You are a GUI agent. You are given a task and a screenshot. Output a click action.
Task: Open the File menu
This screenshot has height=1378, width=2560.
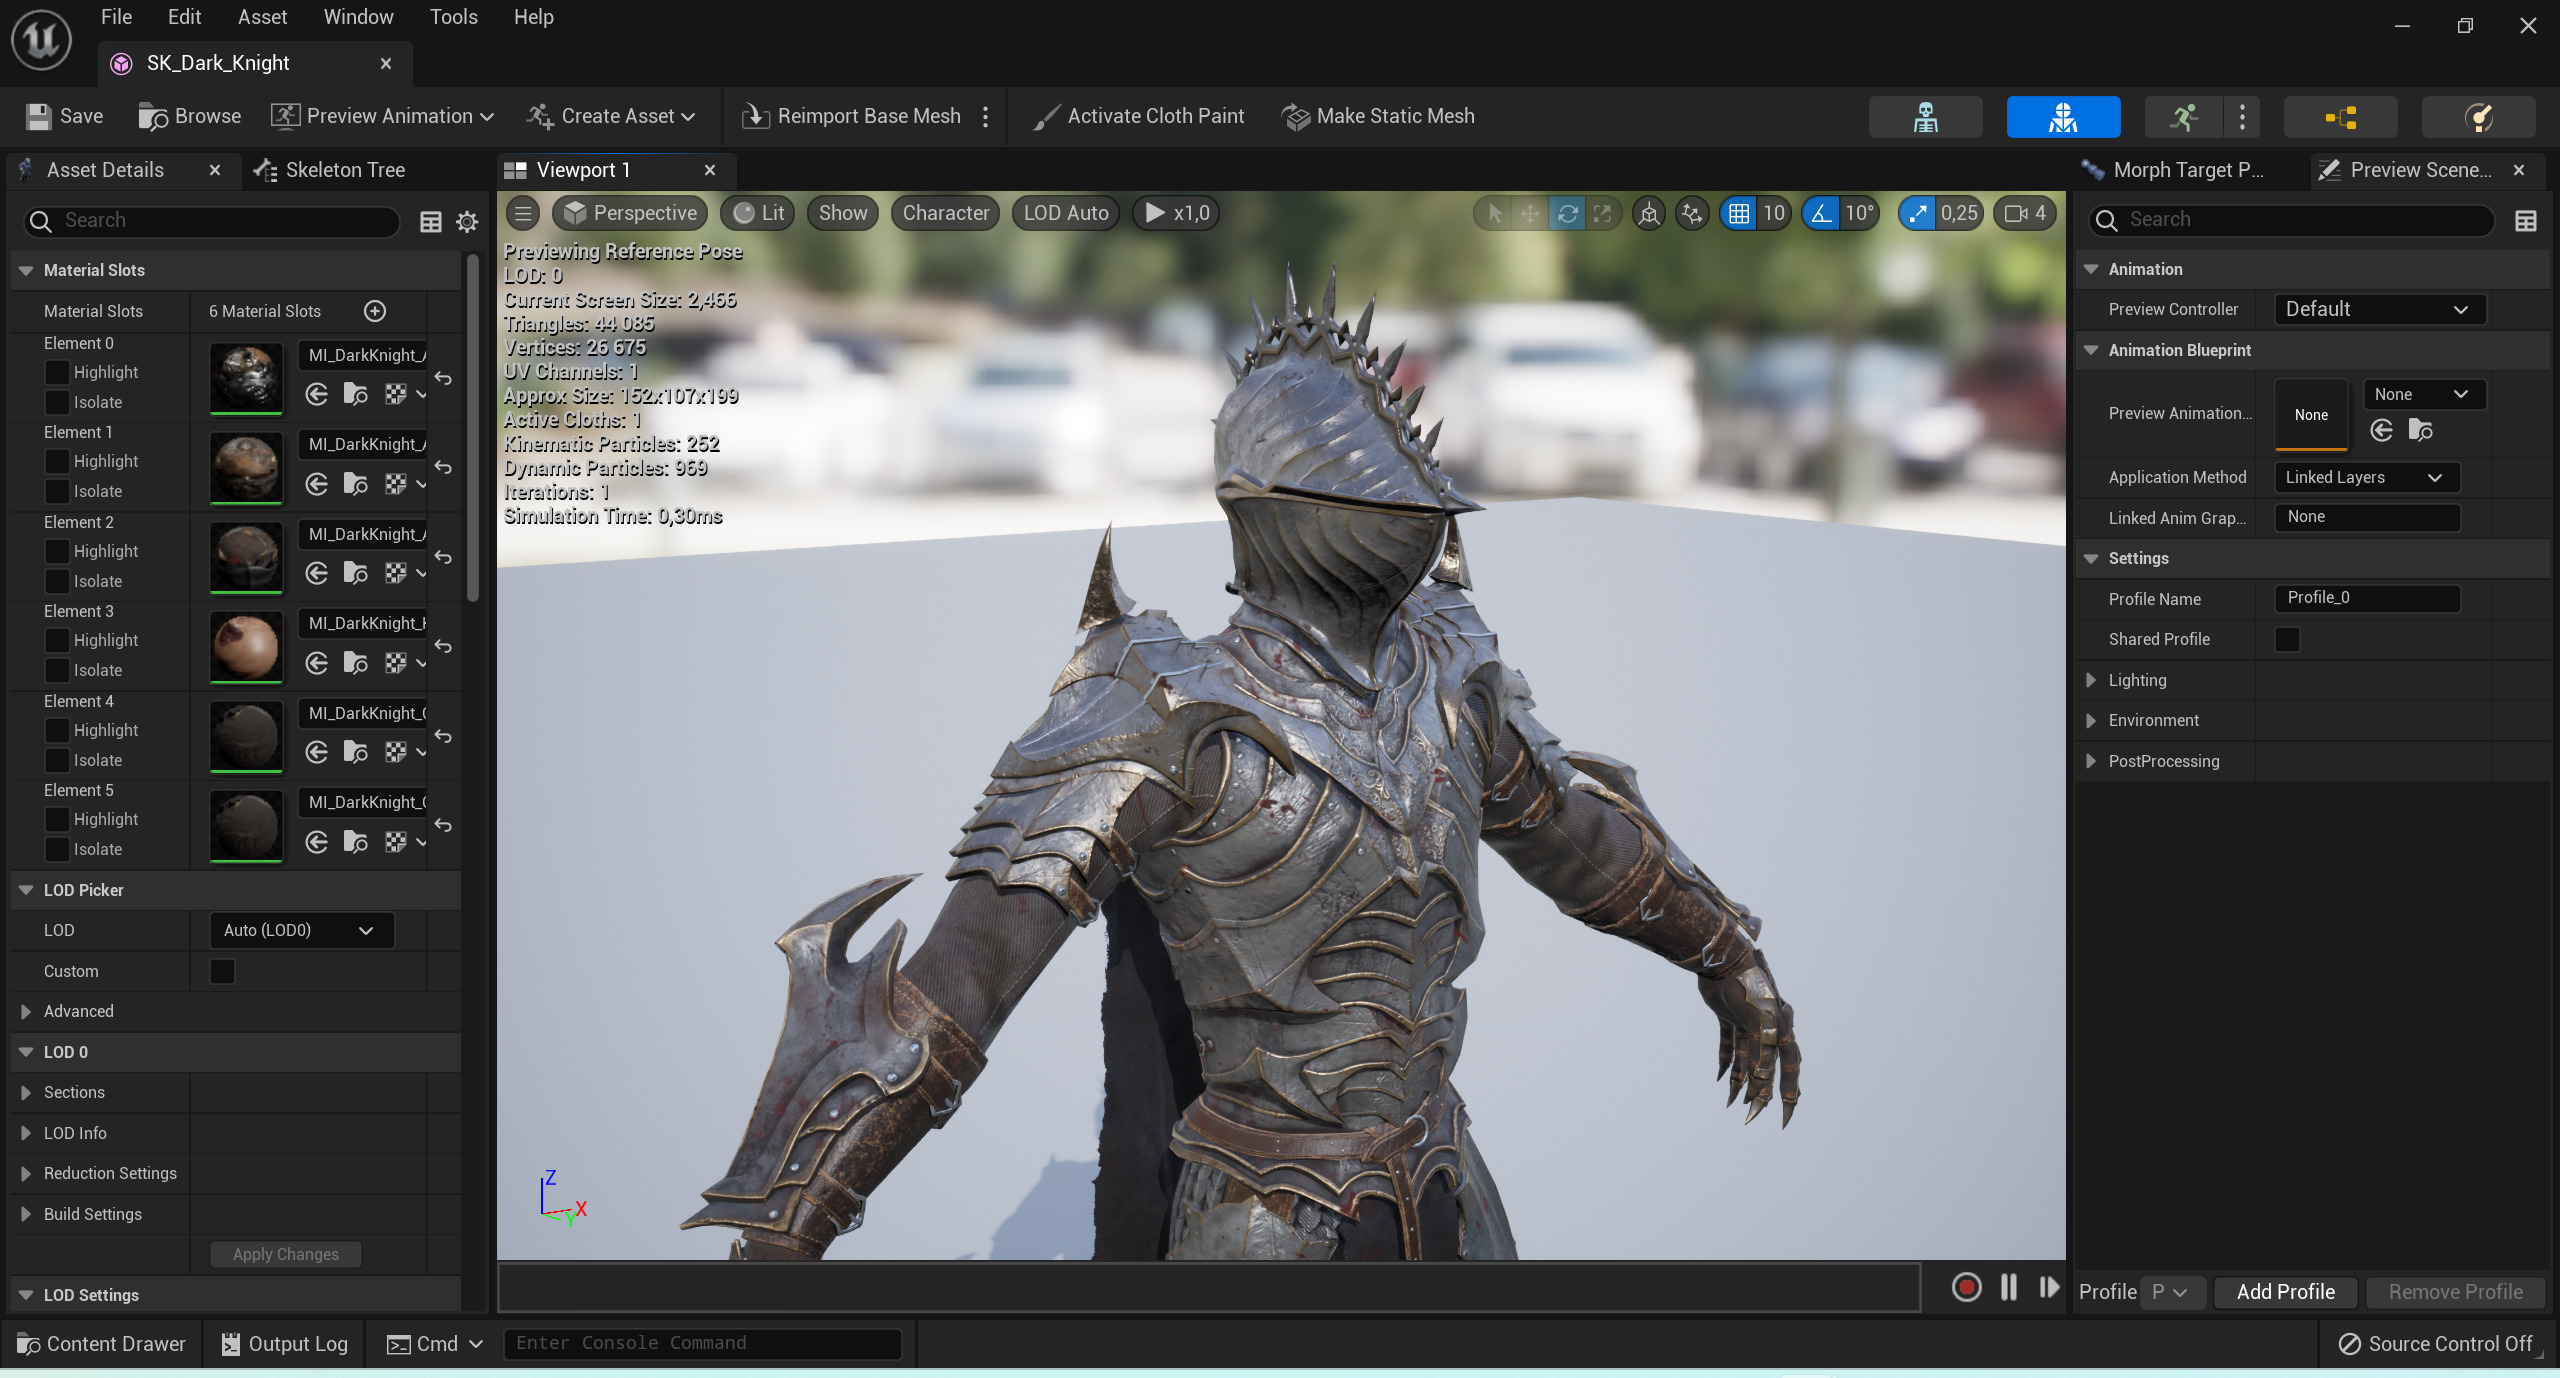coord(116,17)
